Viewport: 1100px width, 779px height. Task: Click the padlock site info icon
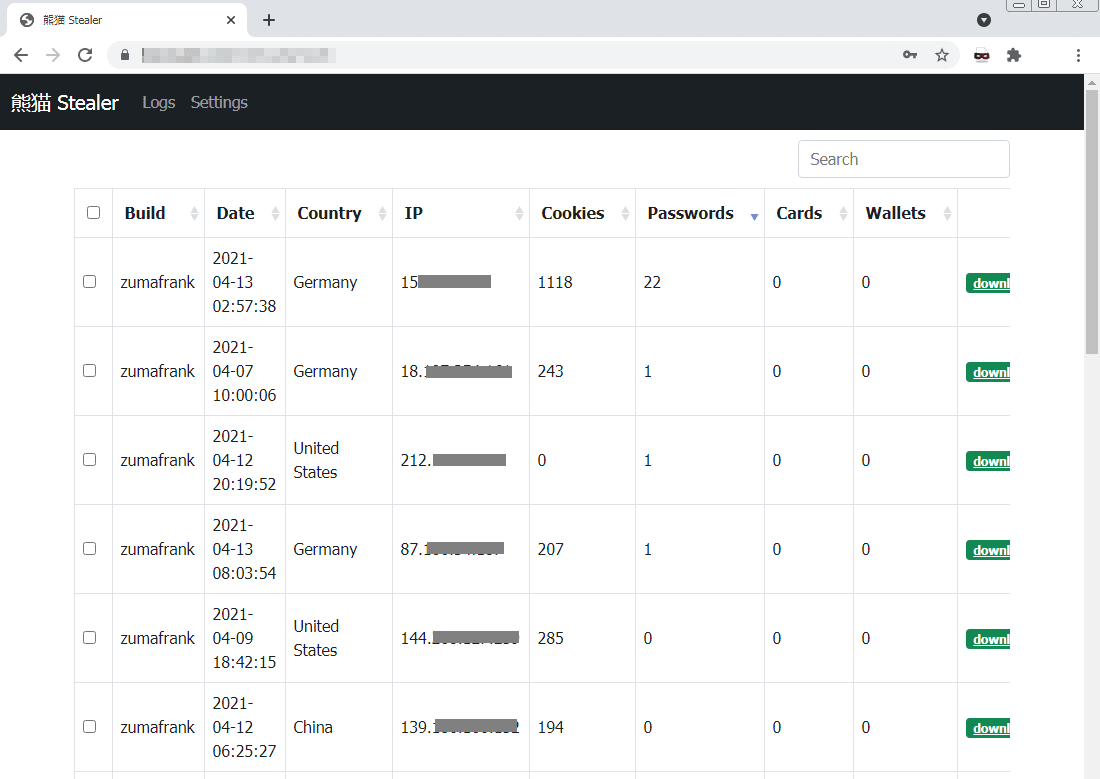click(125, 55)
